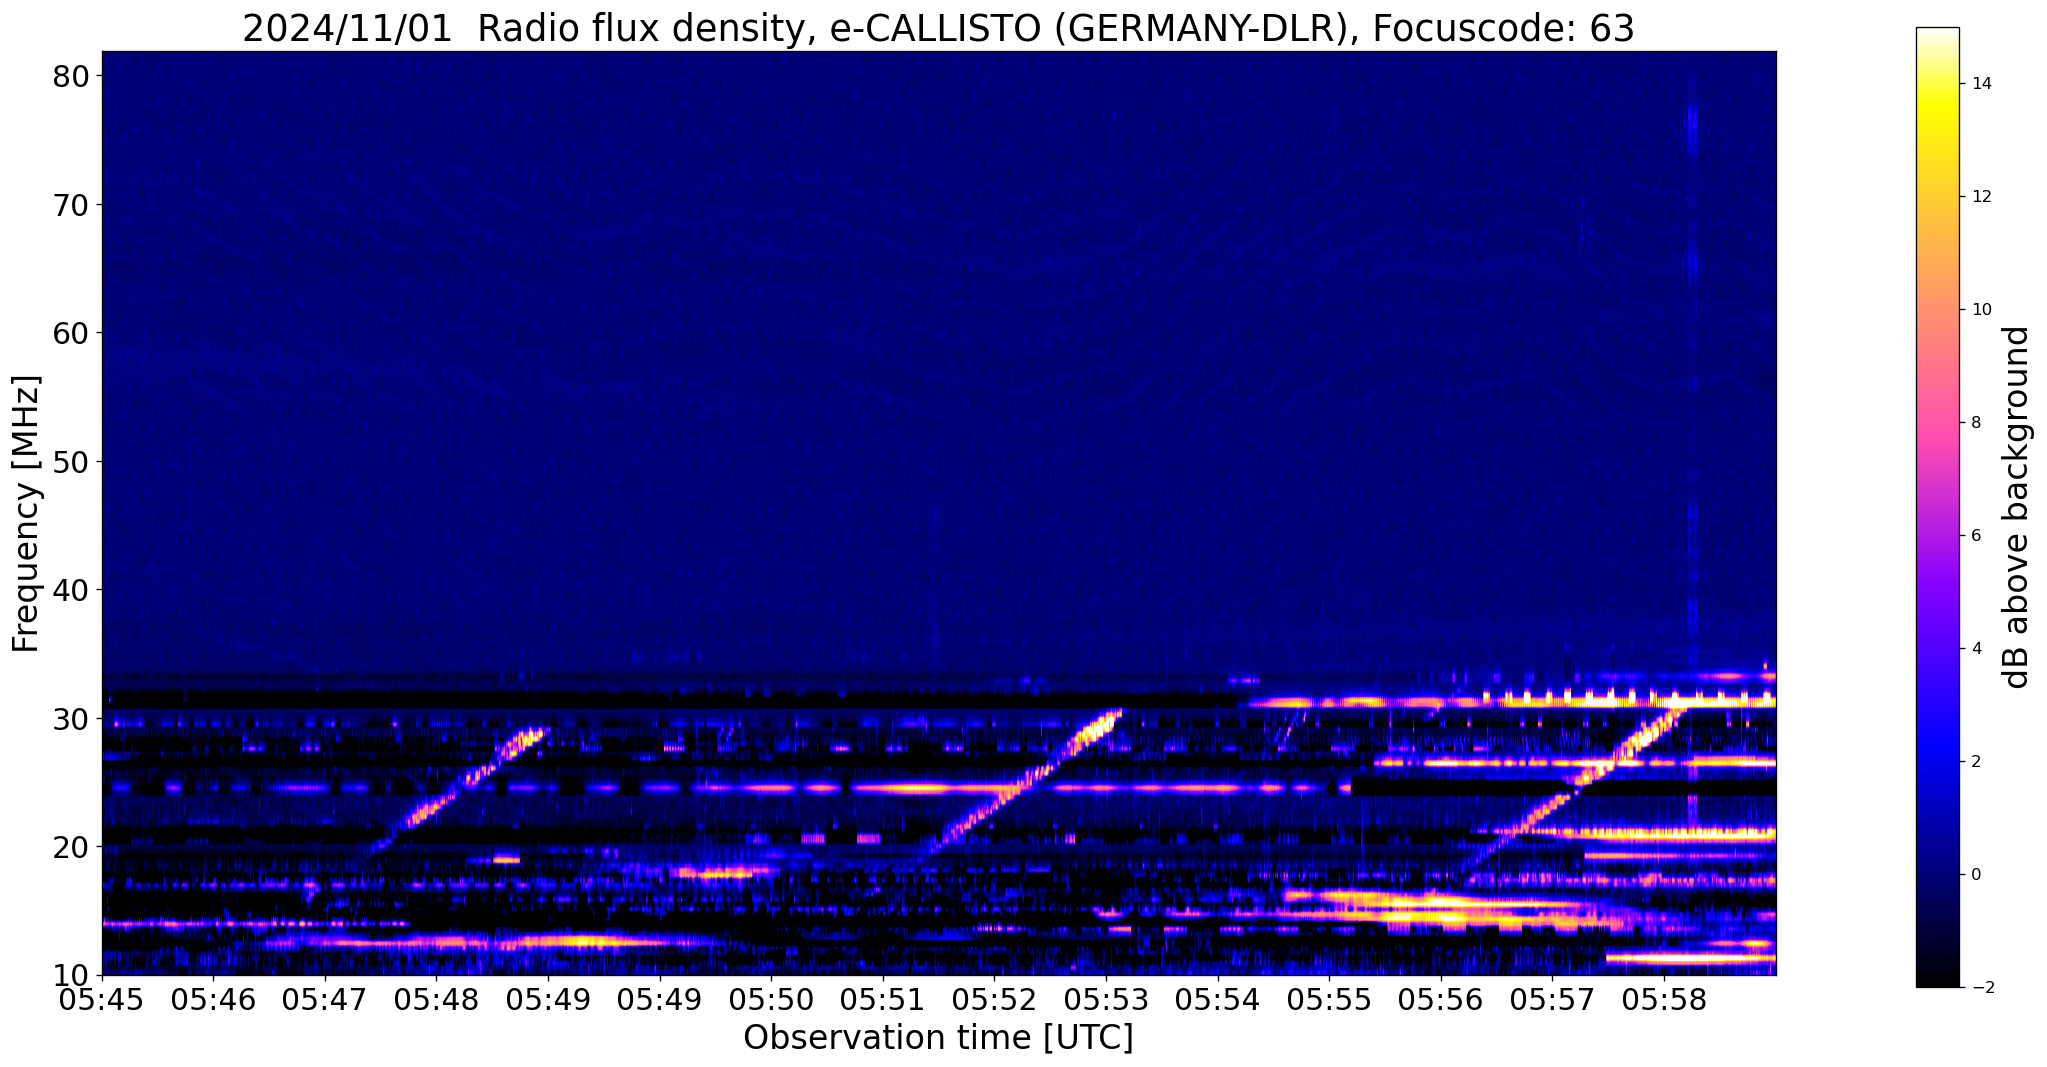Click the 50 tick on the frequency axis
This screenshot has width=2047, height=1067.
tap(71, 462)
